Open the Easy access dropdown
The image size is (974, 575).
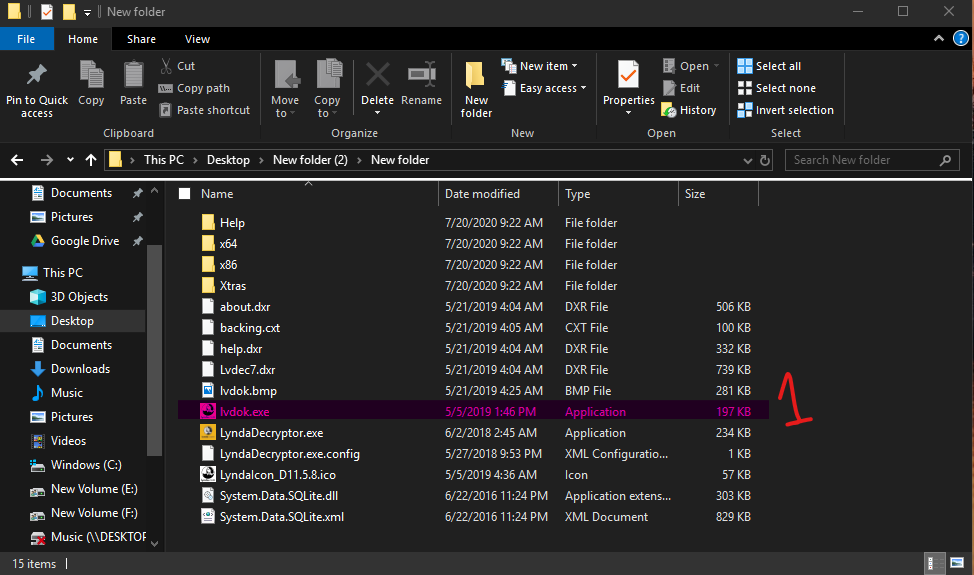(x=544, y=88)
